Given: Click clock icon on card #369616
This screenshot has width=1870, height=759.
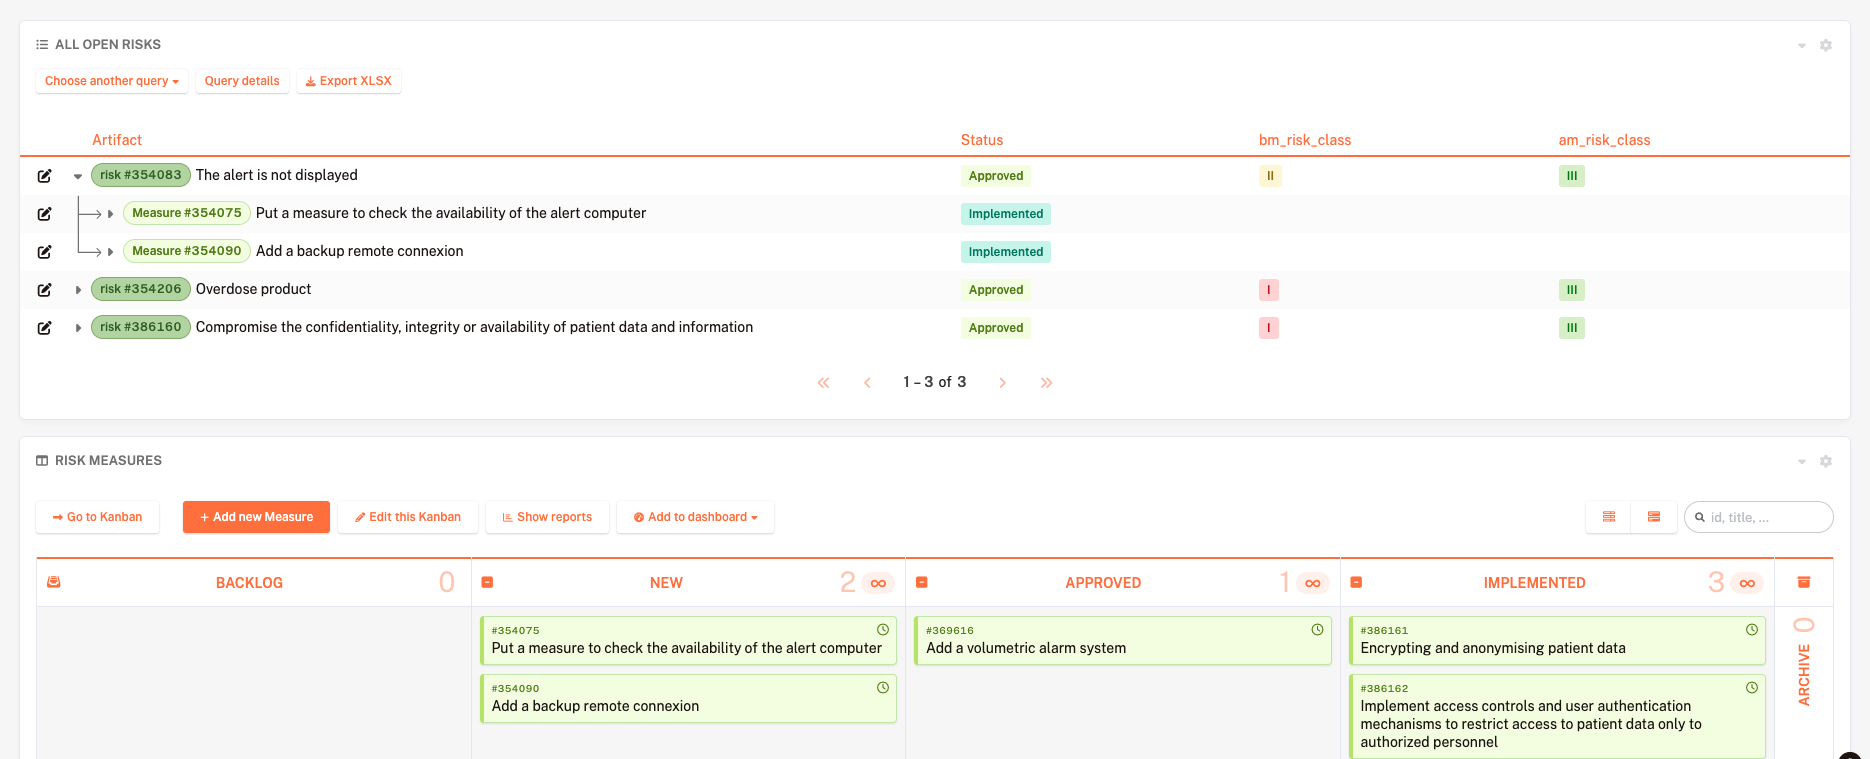Looking at the screenshot, I should [x=1317, y=630].
